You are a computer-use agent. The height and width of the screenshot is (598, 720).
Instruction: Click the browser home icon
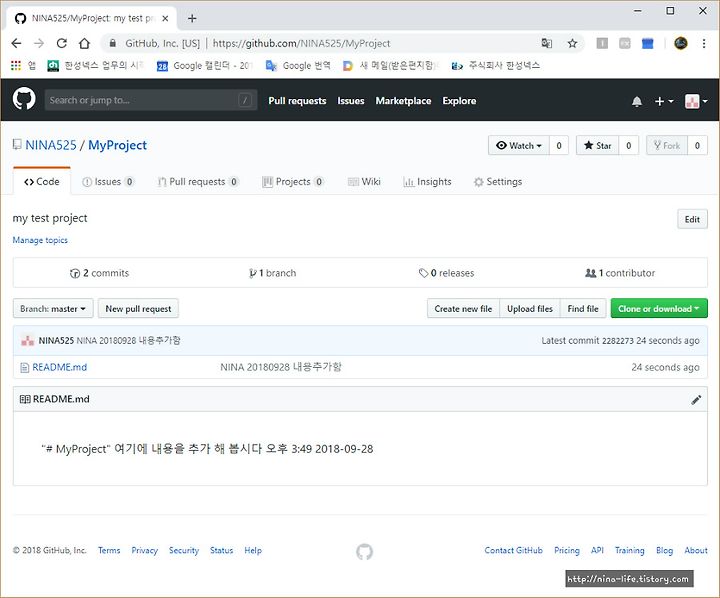pos(84,43)
